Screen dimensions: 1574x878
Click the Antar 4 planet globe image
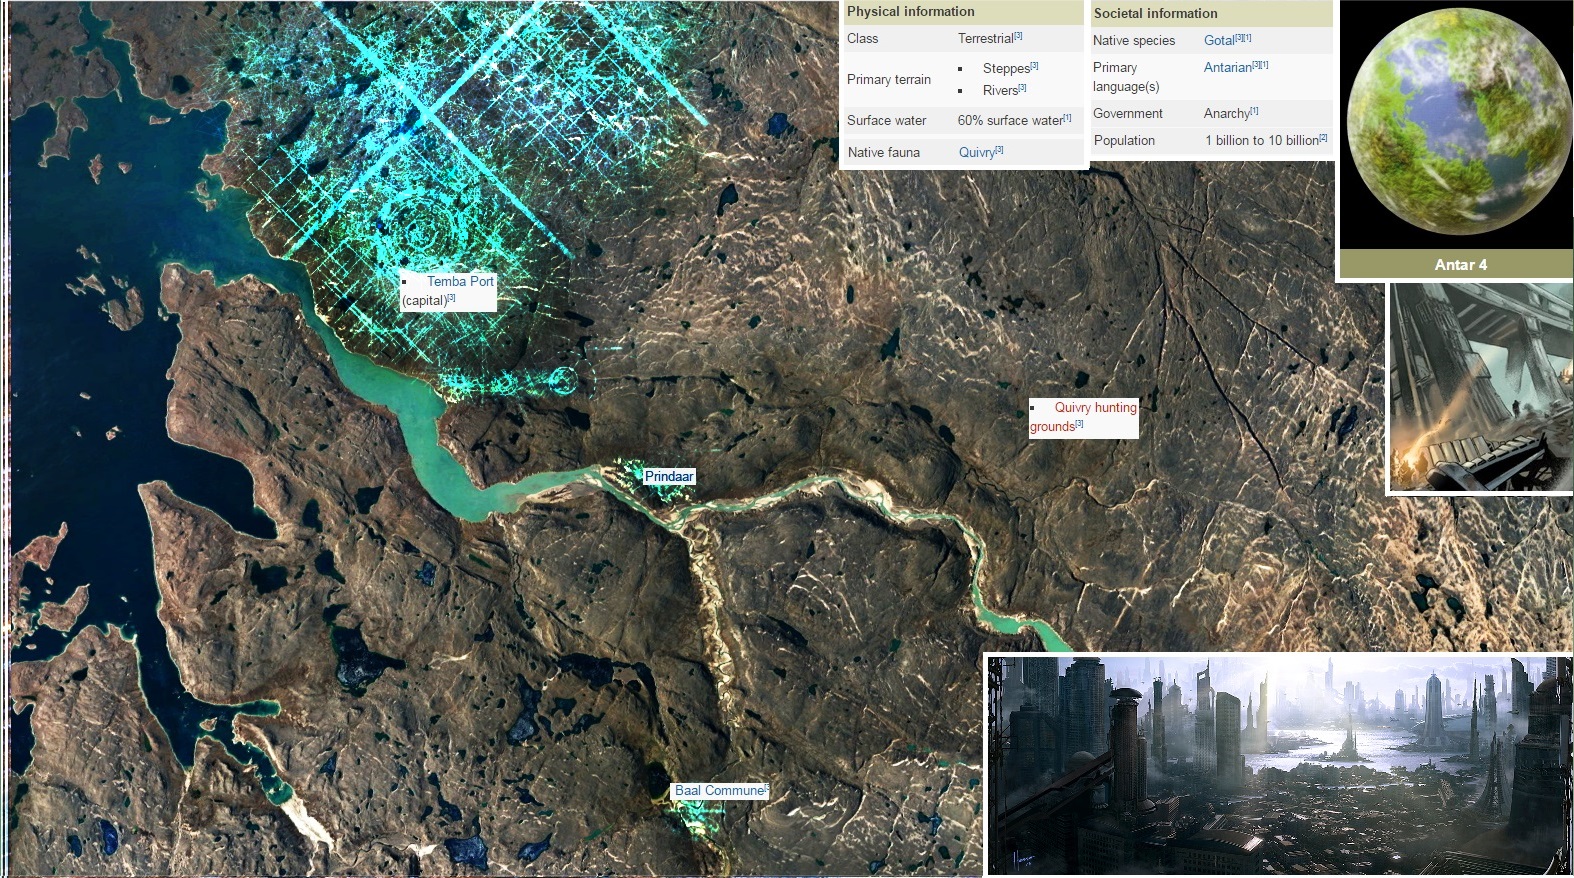click(x=1456, y=122)
